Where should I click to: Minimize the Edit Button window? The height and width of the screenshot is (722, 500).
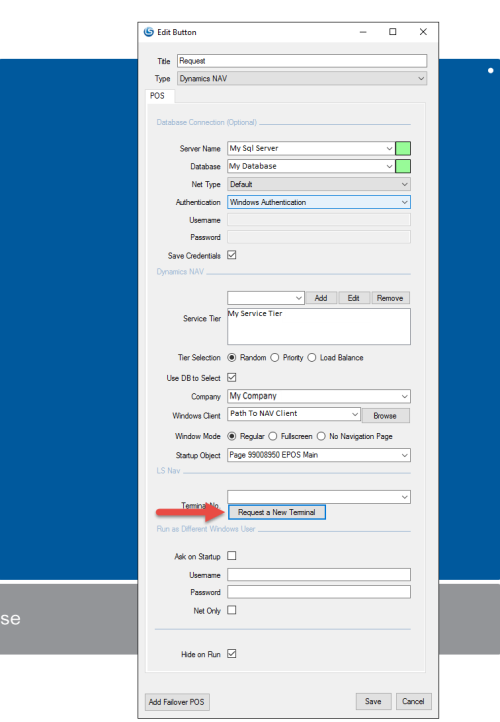(x=363, y=32)
